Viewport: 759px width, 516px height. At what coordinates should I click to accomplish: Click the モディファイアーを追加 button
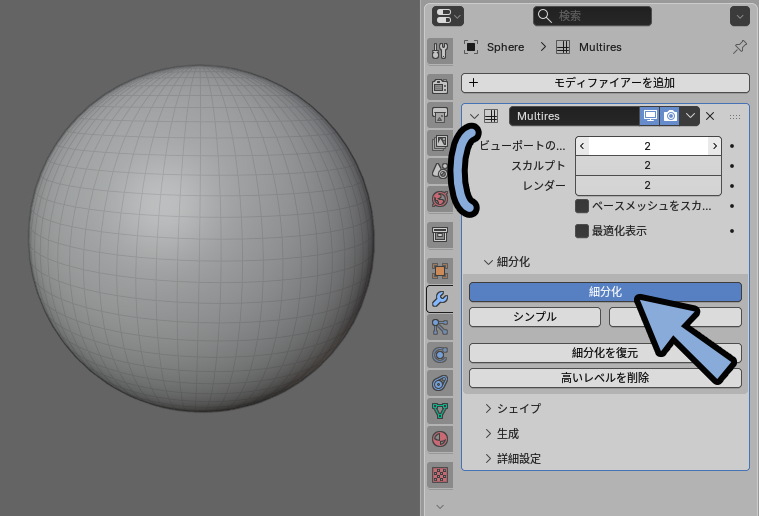[605, 83]
